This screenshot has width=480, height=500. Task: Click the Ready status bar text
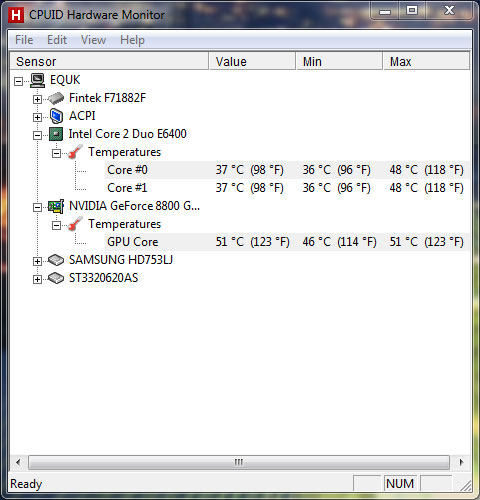(26, 484)
